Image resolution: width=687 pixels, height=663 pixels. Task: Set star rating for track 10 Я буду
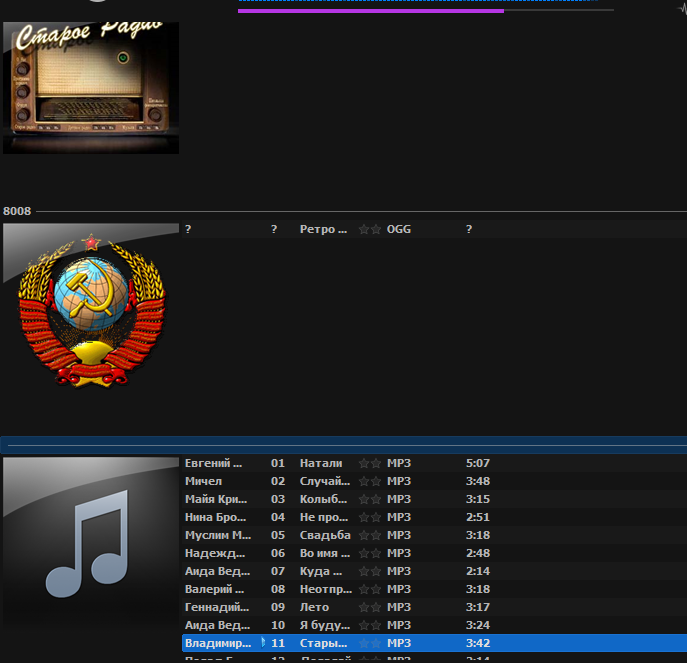click(369, 625)
